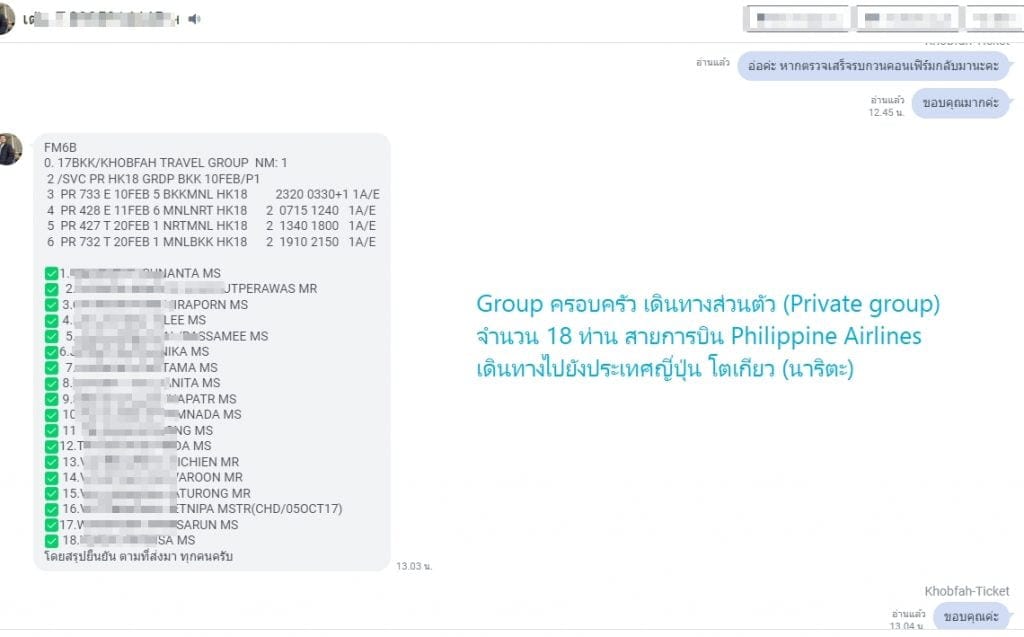Image resolution: width=1024 pixels, height=637 pixels.
Task: Click the '12.45 น.' message timestamp
Action: [886, 112]
